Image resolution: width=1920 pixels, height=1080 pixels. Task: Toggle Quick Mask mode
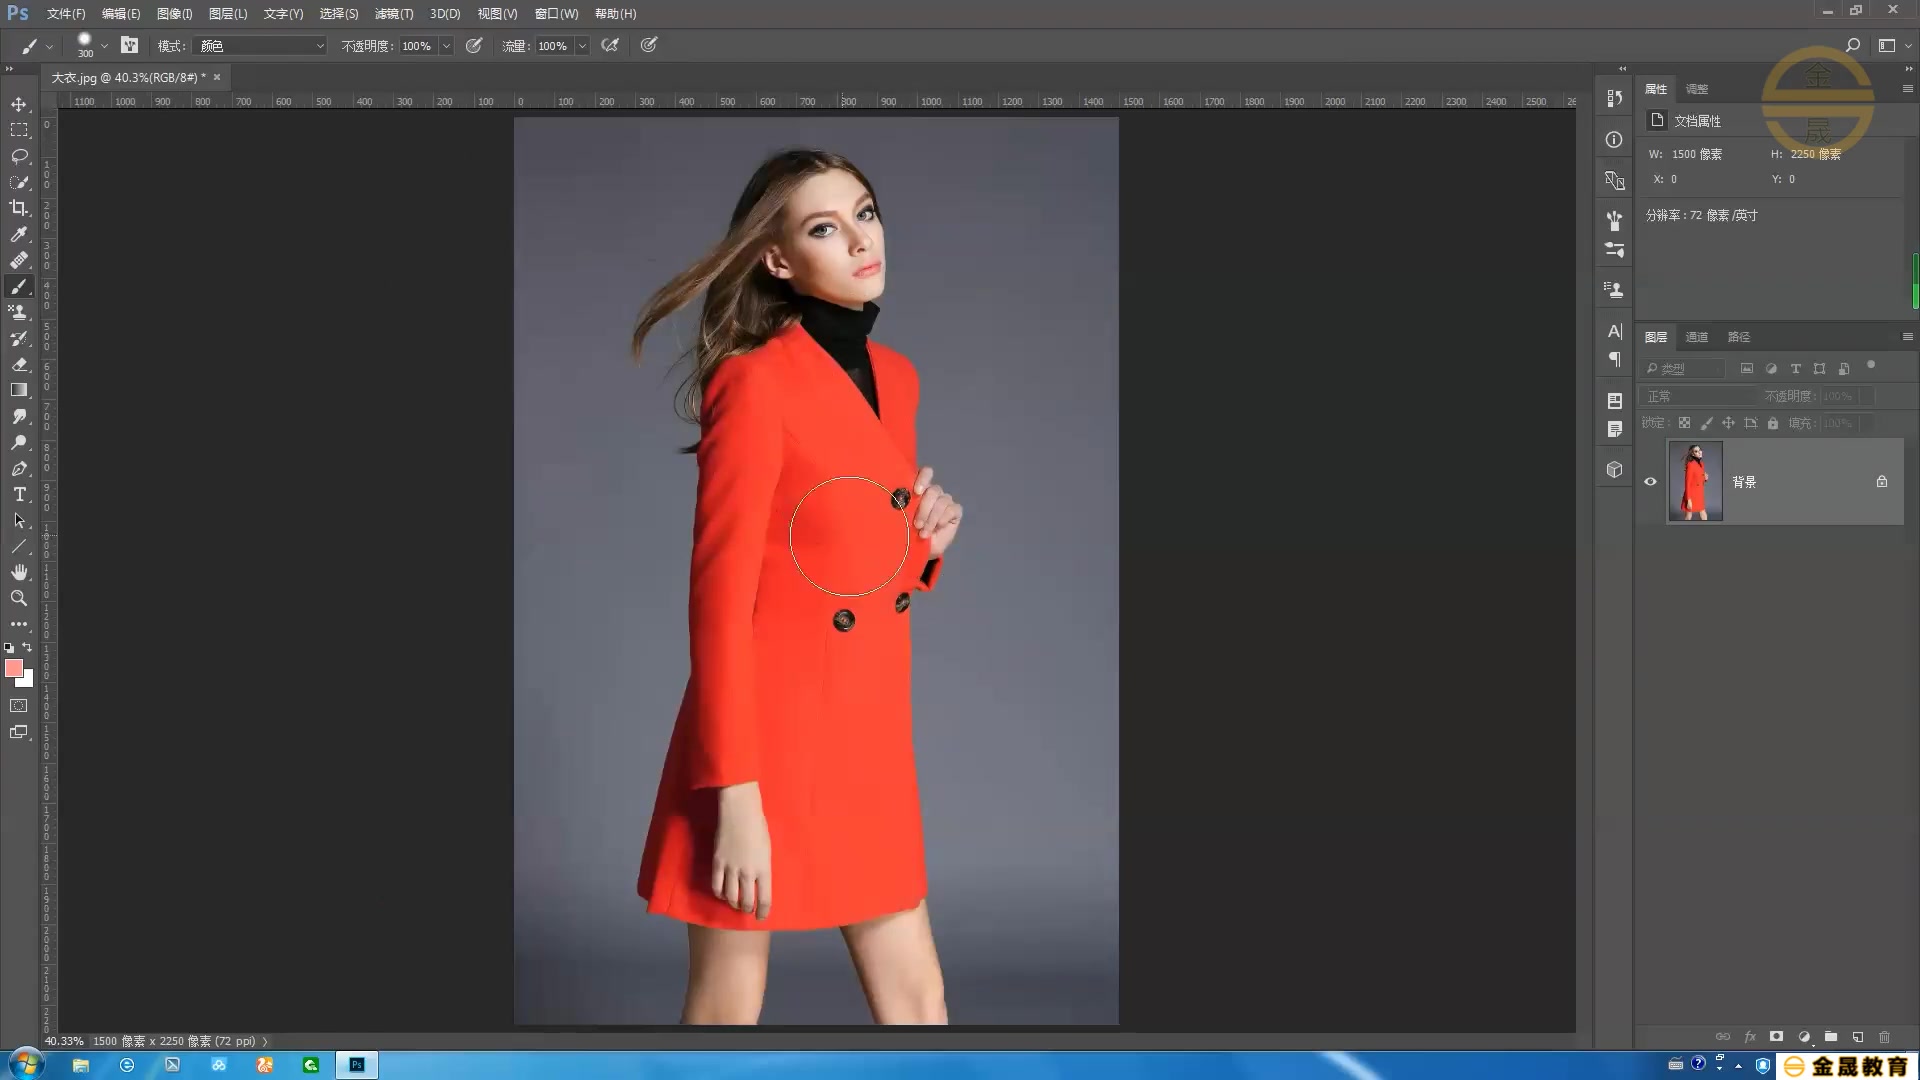(x=19, y=706)
